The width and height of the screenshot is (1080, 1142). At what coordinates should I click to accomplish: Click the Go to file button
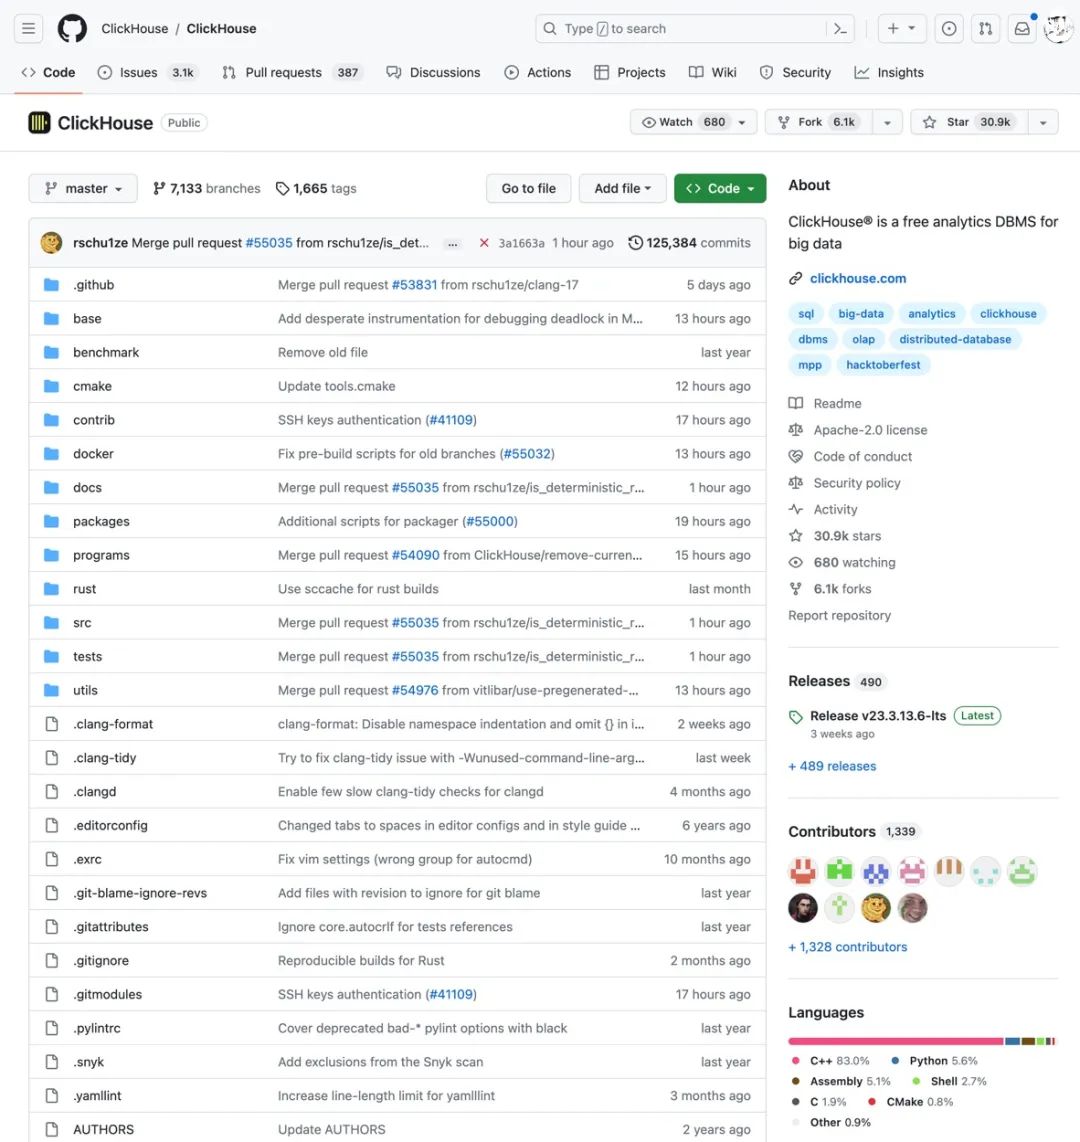pos(528,189)
